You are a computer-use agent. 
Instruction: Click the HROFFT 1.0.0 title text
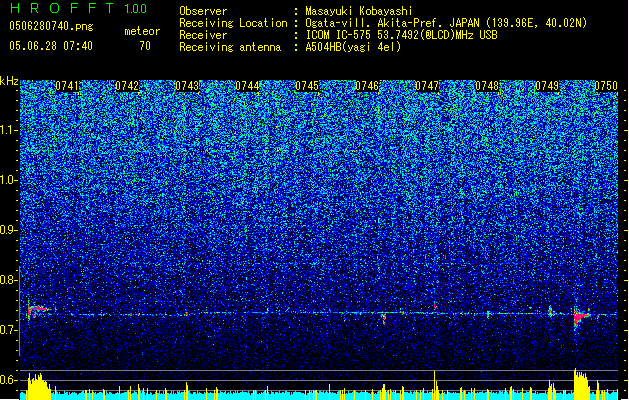tap(78, 8)
